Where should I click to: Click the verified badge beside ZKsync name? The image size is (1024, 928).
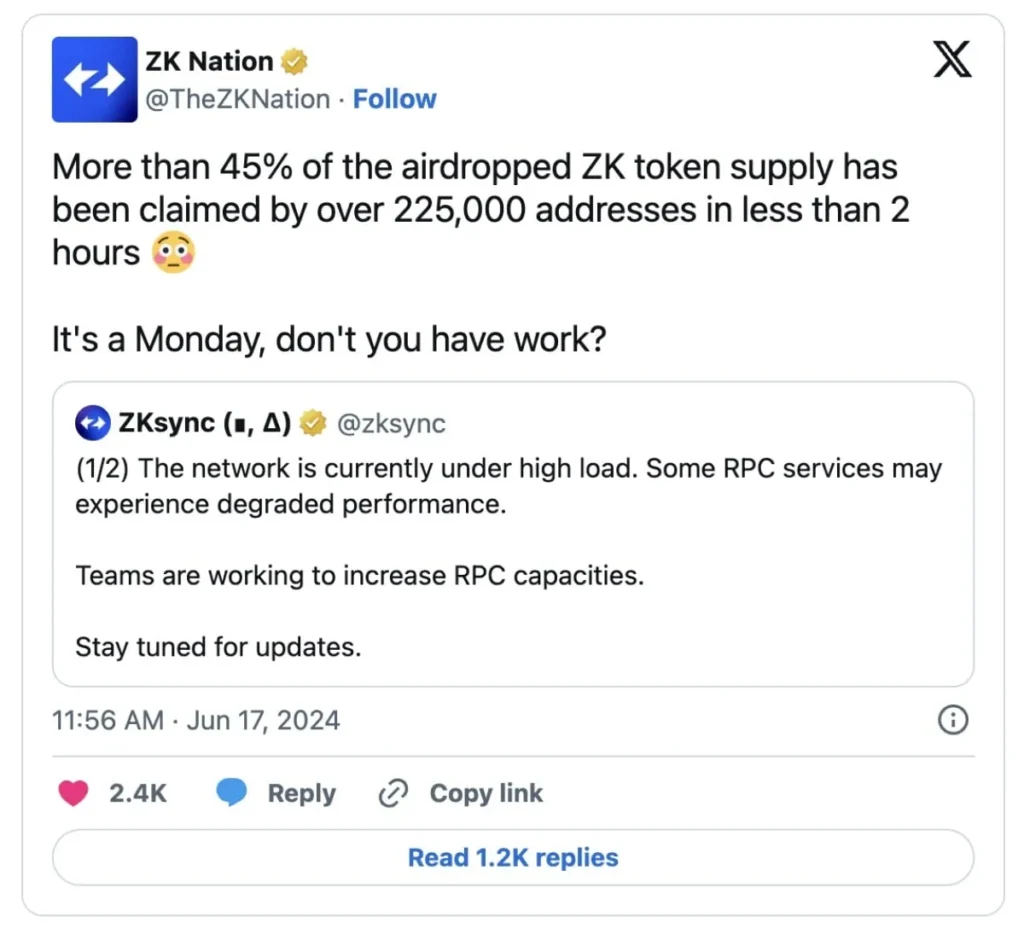[313, 422]
